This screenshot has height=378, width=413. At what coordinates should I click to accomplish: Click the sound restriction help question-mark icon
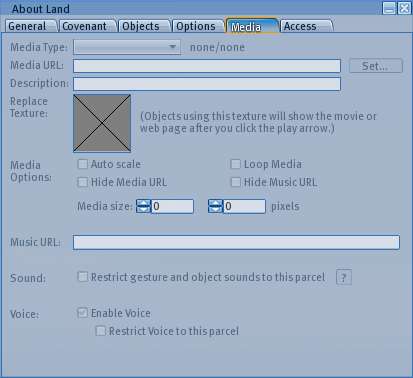click(344, 277)
